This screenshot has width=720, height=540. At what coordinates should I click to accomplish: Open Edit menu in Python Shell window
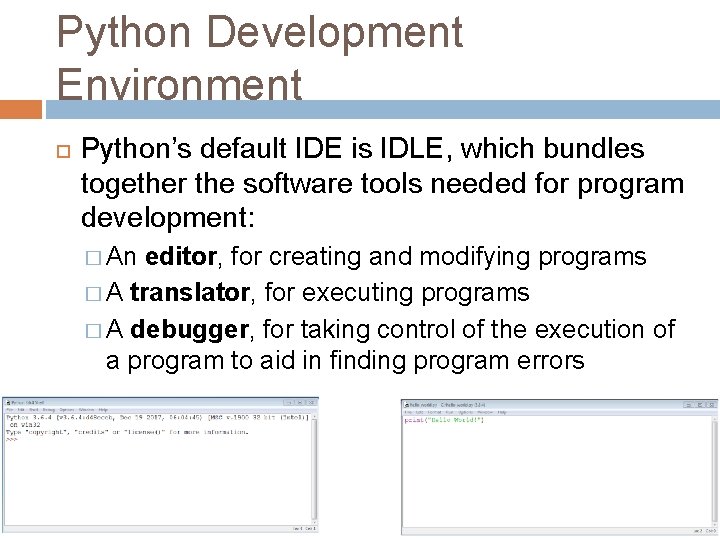click(x=21, y=410)
